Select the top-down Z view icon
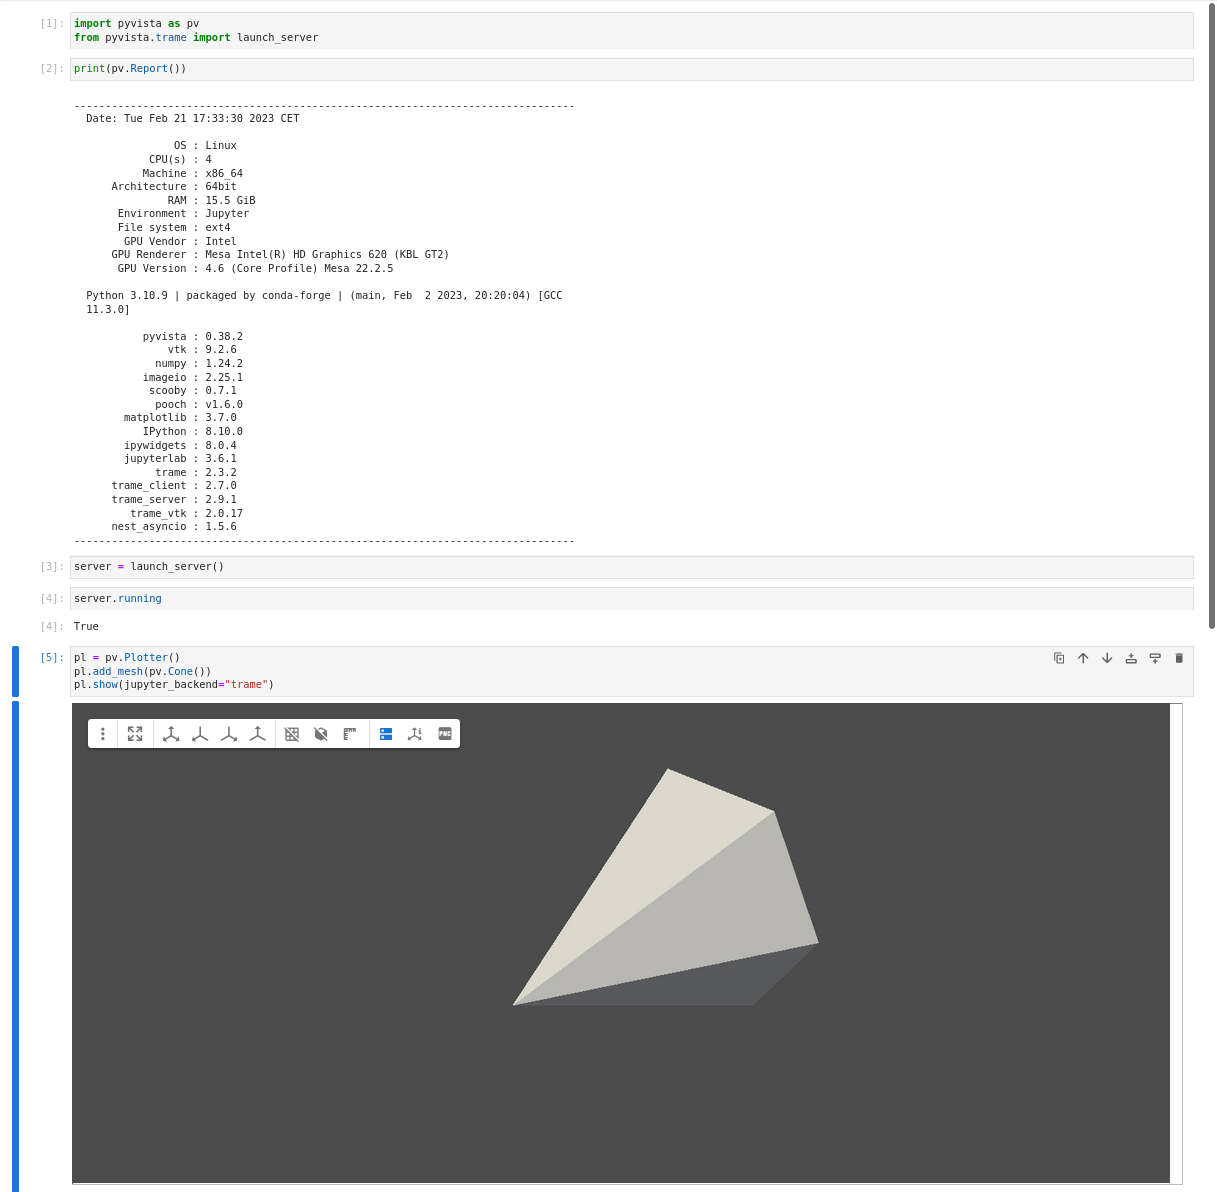 tap(257, 733)
